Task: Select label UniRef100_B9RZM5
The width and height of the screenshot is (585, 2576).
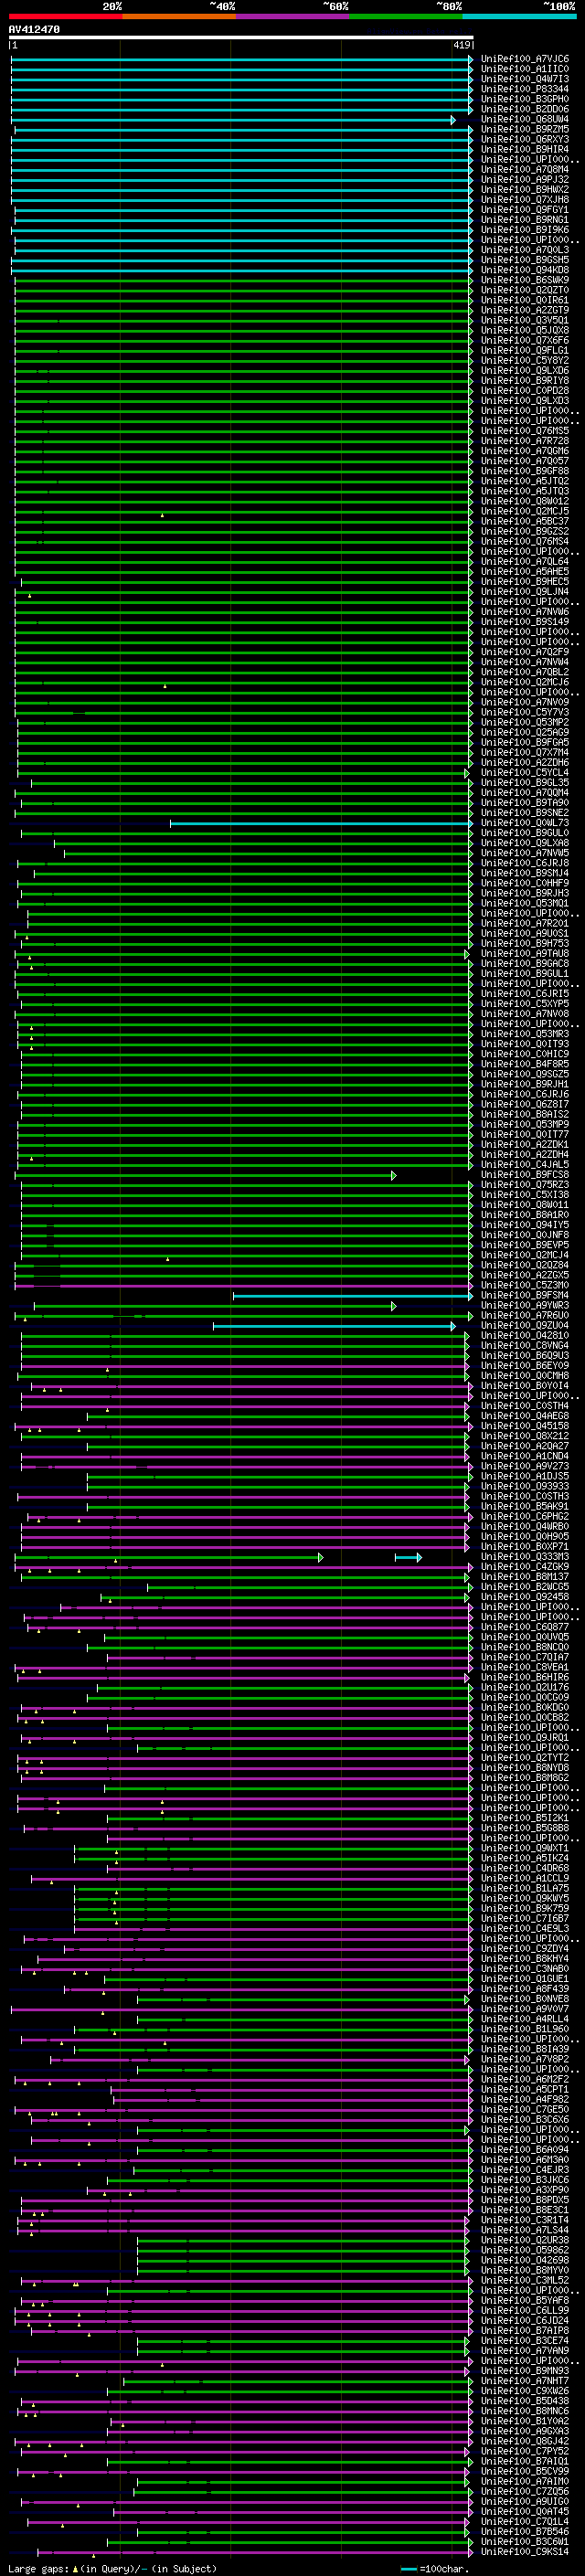Action: 525,130
